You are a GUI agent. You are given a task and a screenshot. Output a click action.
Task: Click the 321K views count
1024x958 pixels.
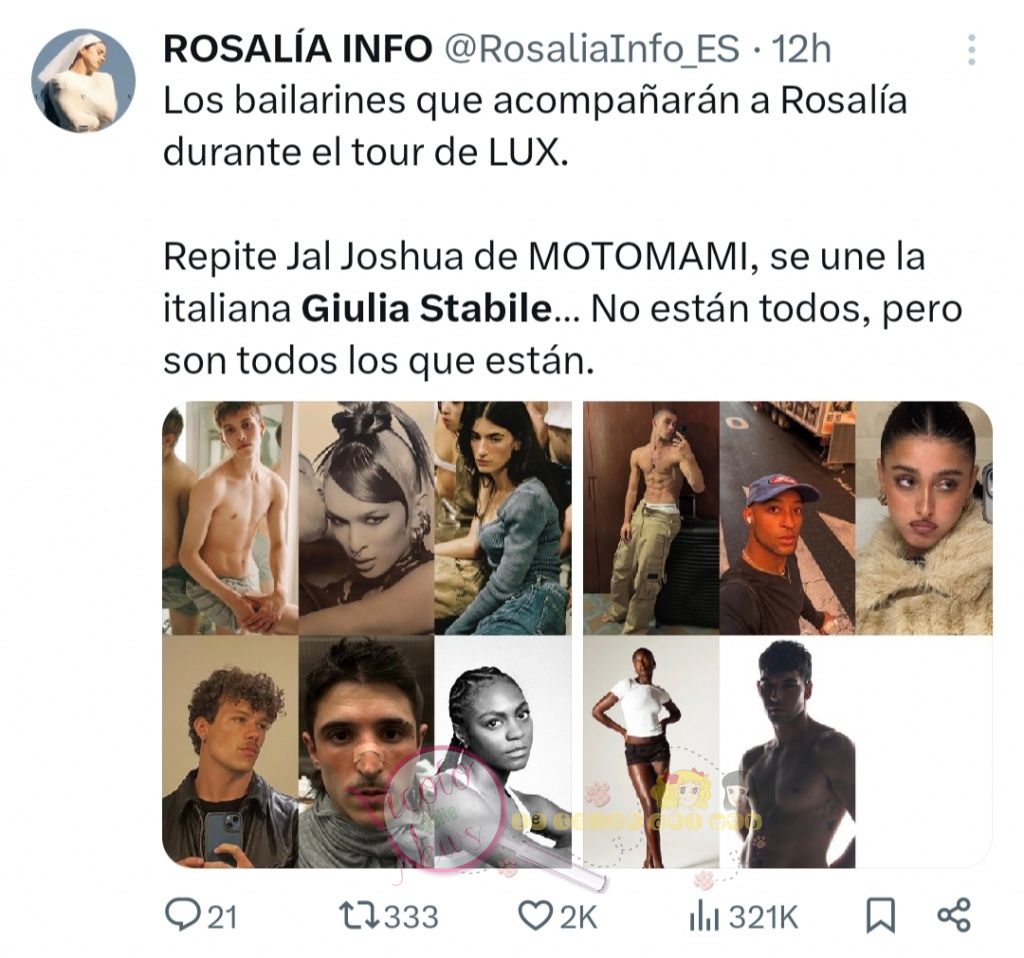pyautogui.click(x=764, y=917)
